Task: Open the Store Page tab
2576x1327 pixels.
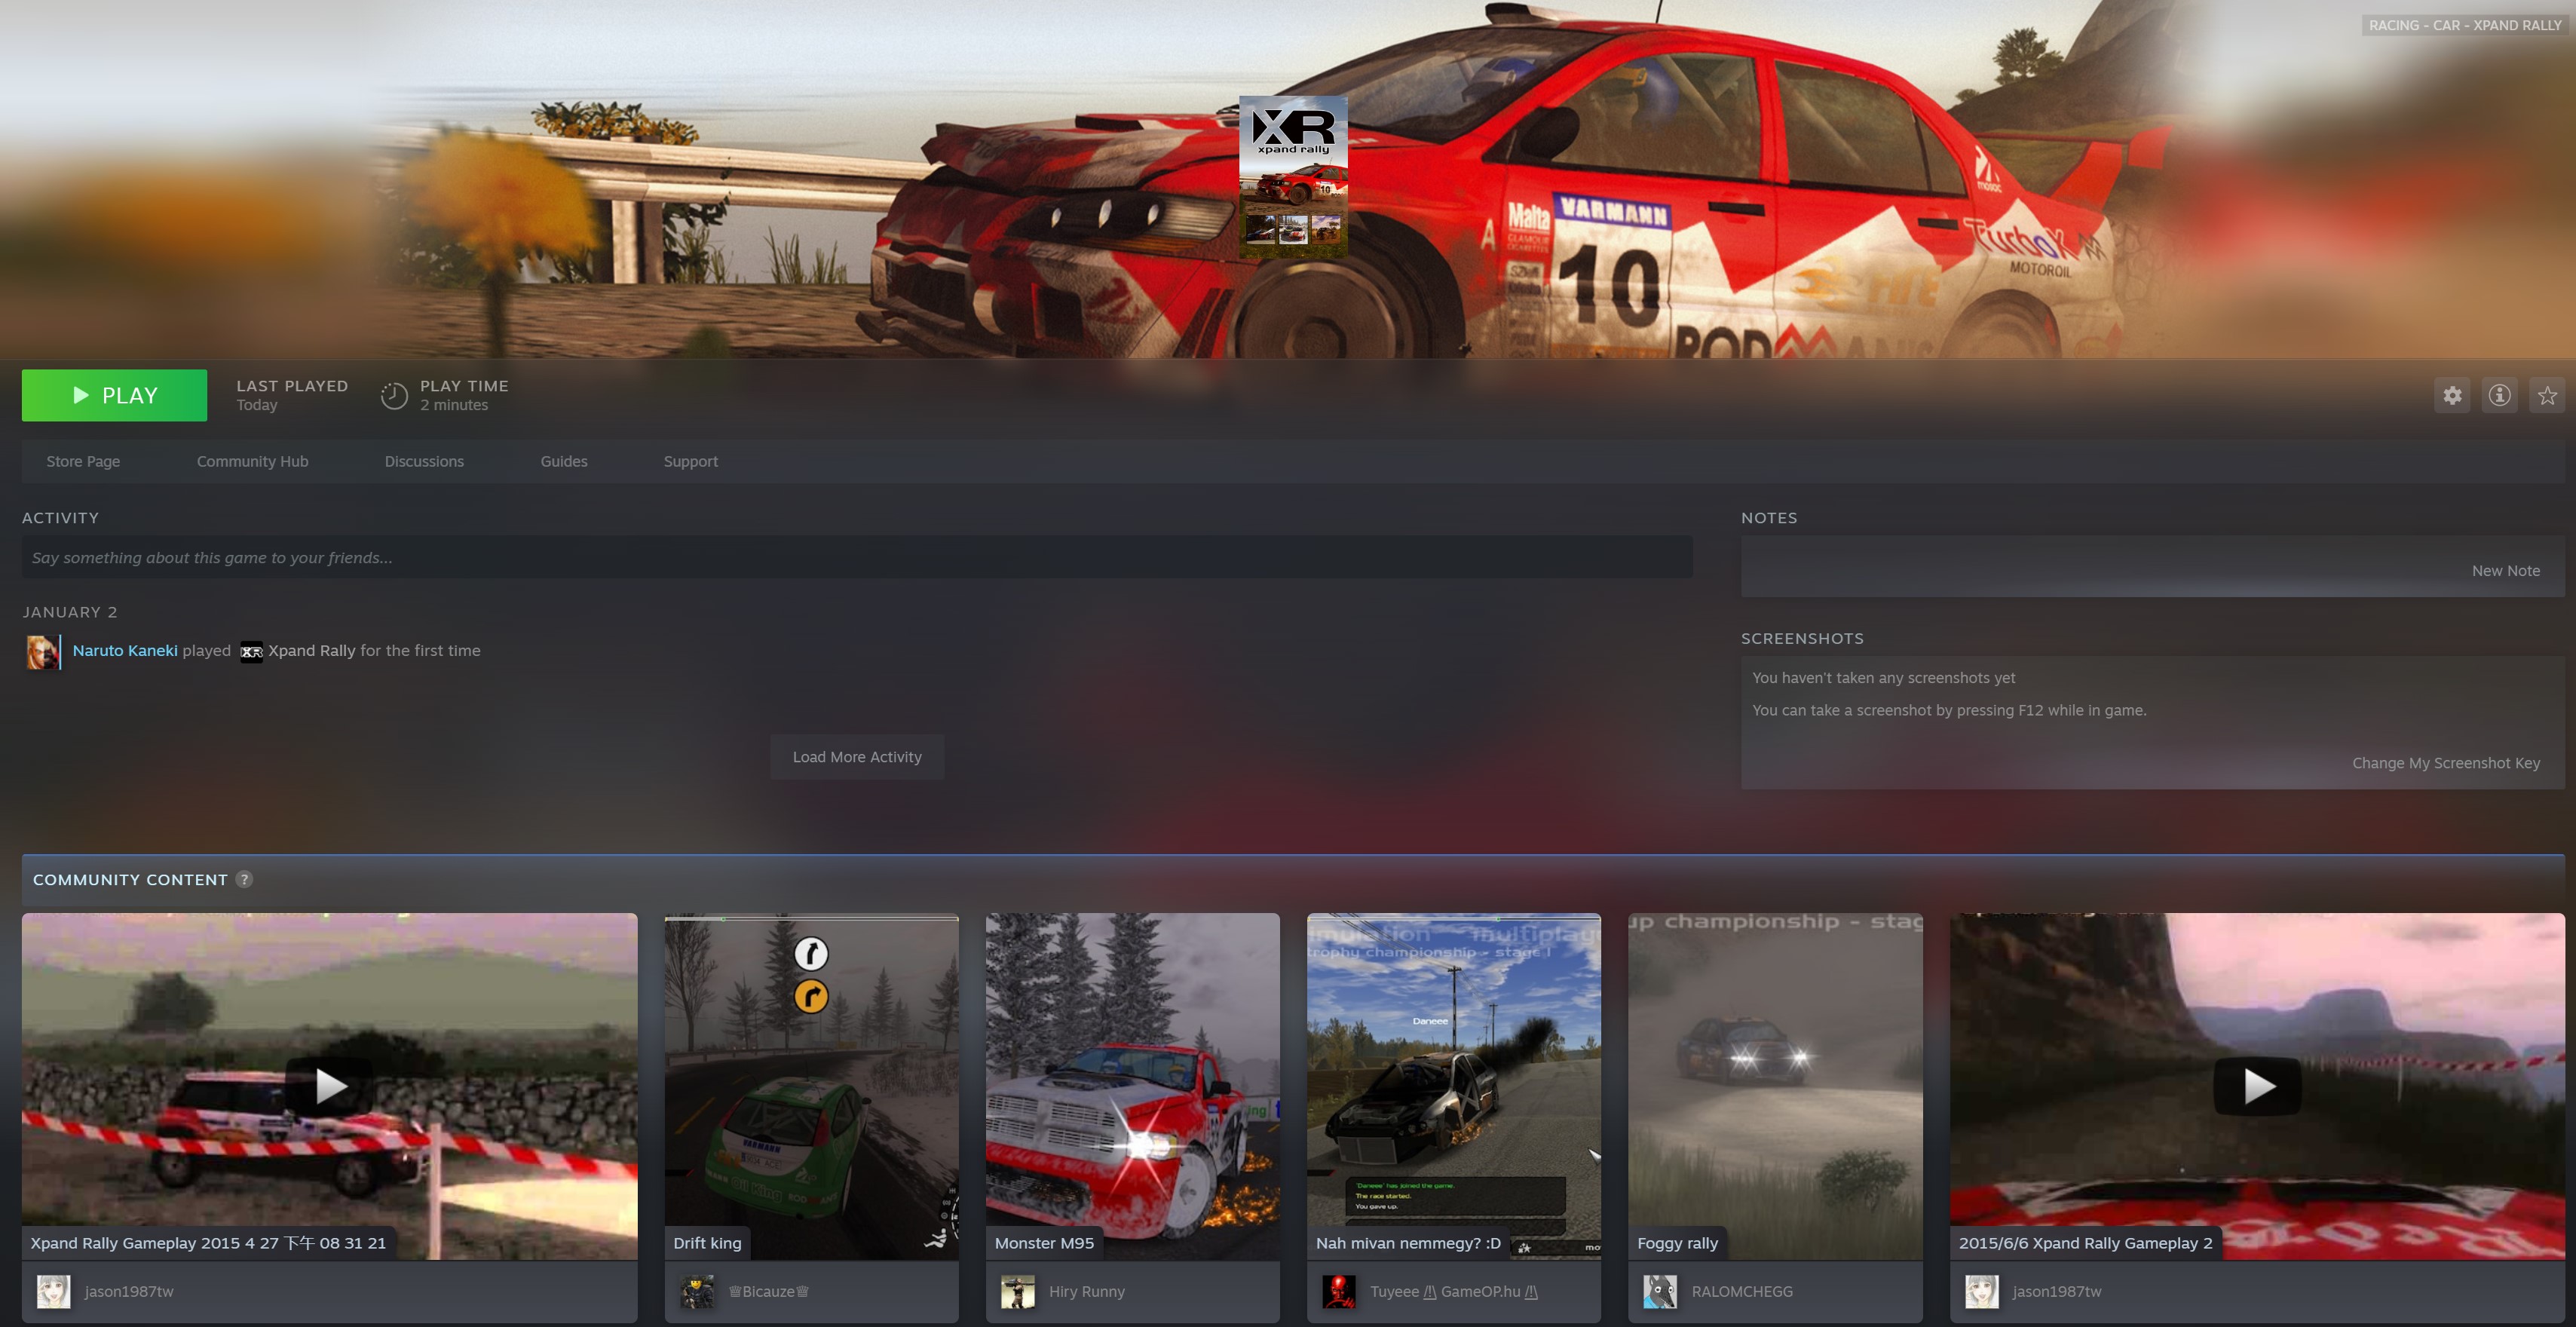Action: (x=83, y=461)
